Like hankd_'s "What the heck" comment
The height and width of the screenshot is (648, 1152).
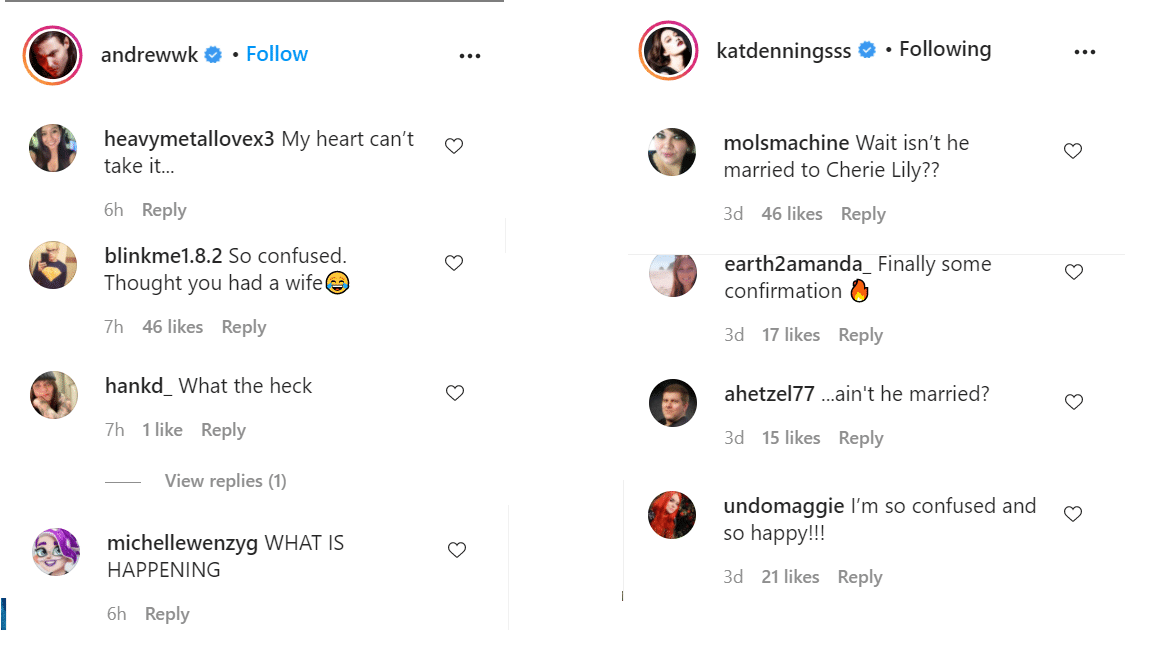point(455,393)
